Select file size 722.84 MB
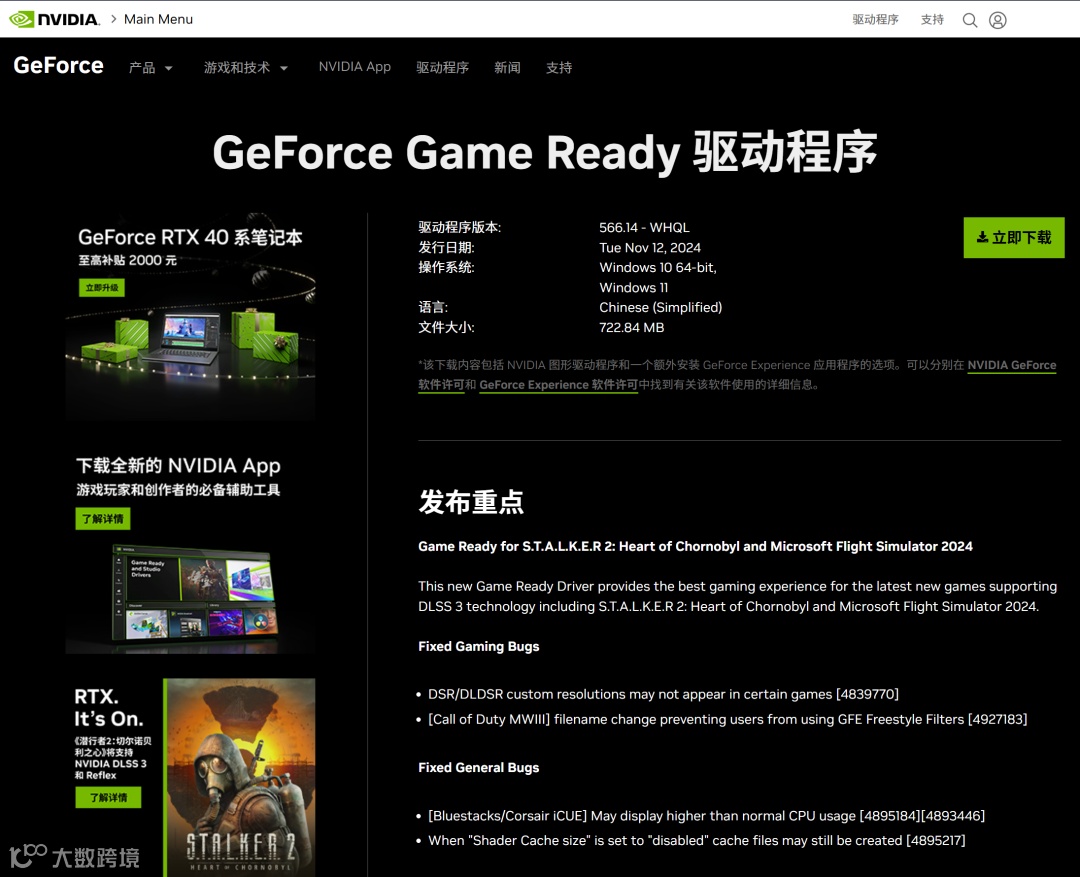Image resolution: width=1080 pixels, height=877 pixels. tap(631, 327)
